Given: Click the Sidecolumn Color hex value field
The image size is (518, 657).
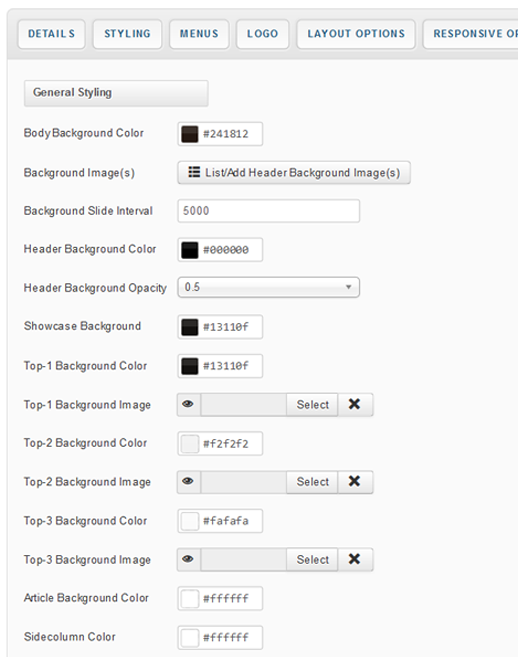Looking at the screenshot, I should (x=226, y=638).
